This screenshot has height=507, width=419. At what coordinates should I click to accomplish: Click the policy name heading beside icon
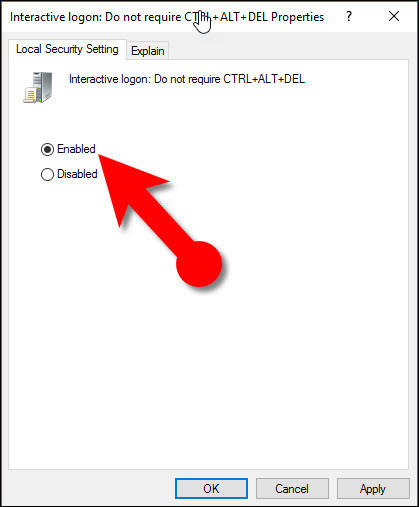pyautogui.click(x=187, y=79)
